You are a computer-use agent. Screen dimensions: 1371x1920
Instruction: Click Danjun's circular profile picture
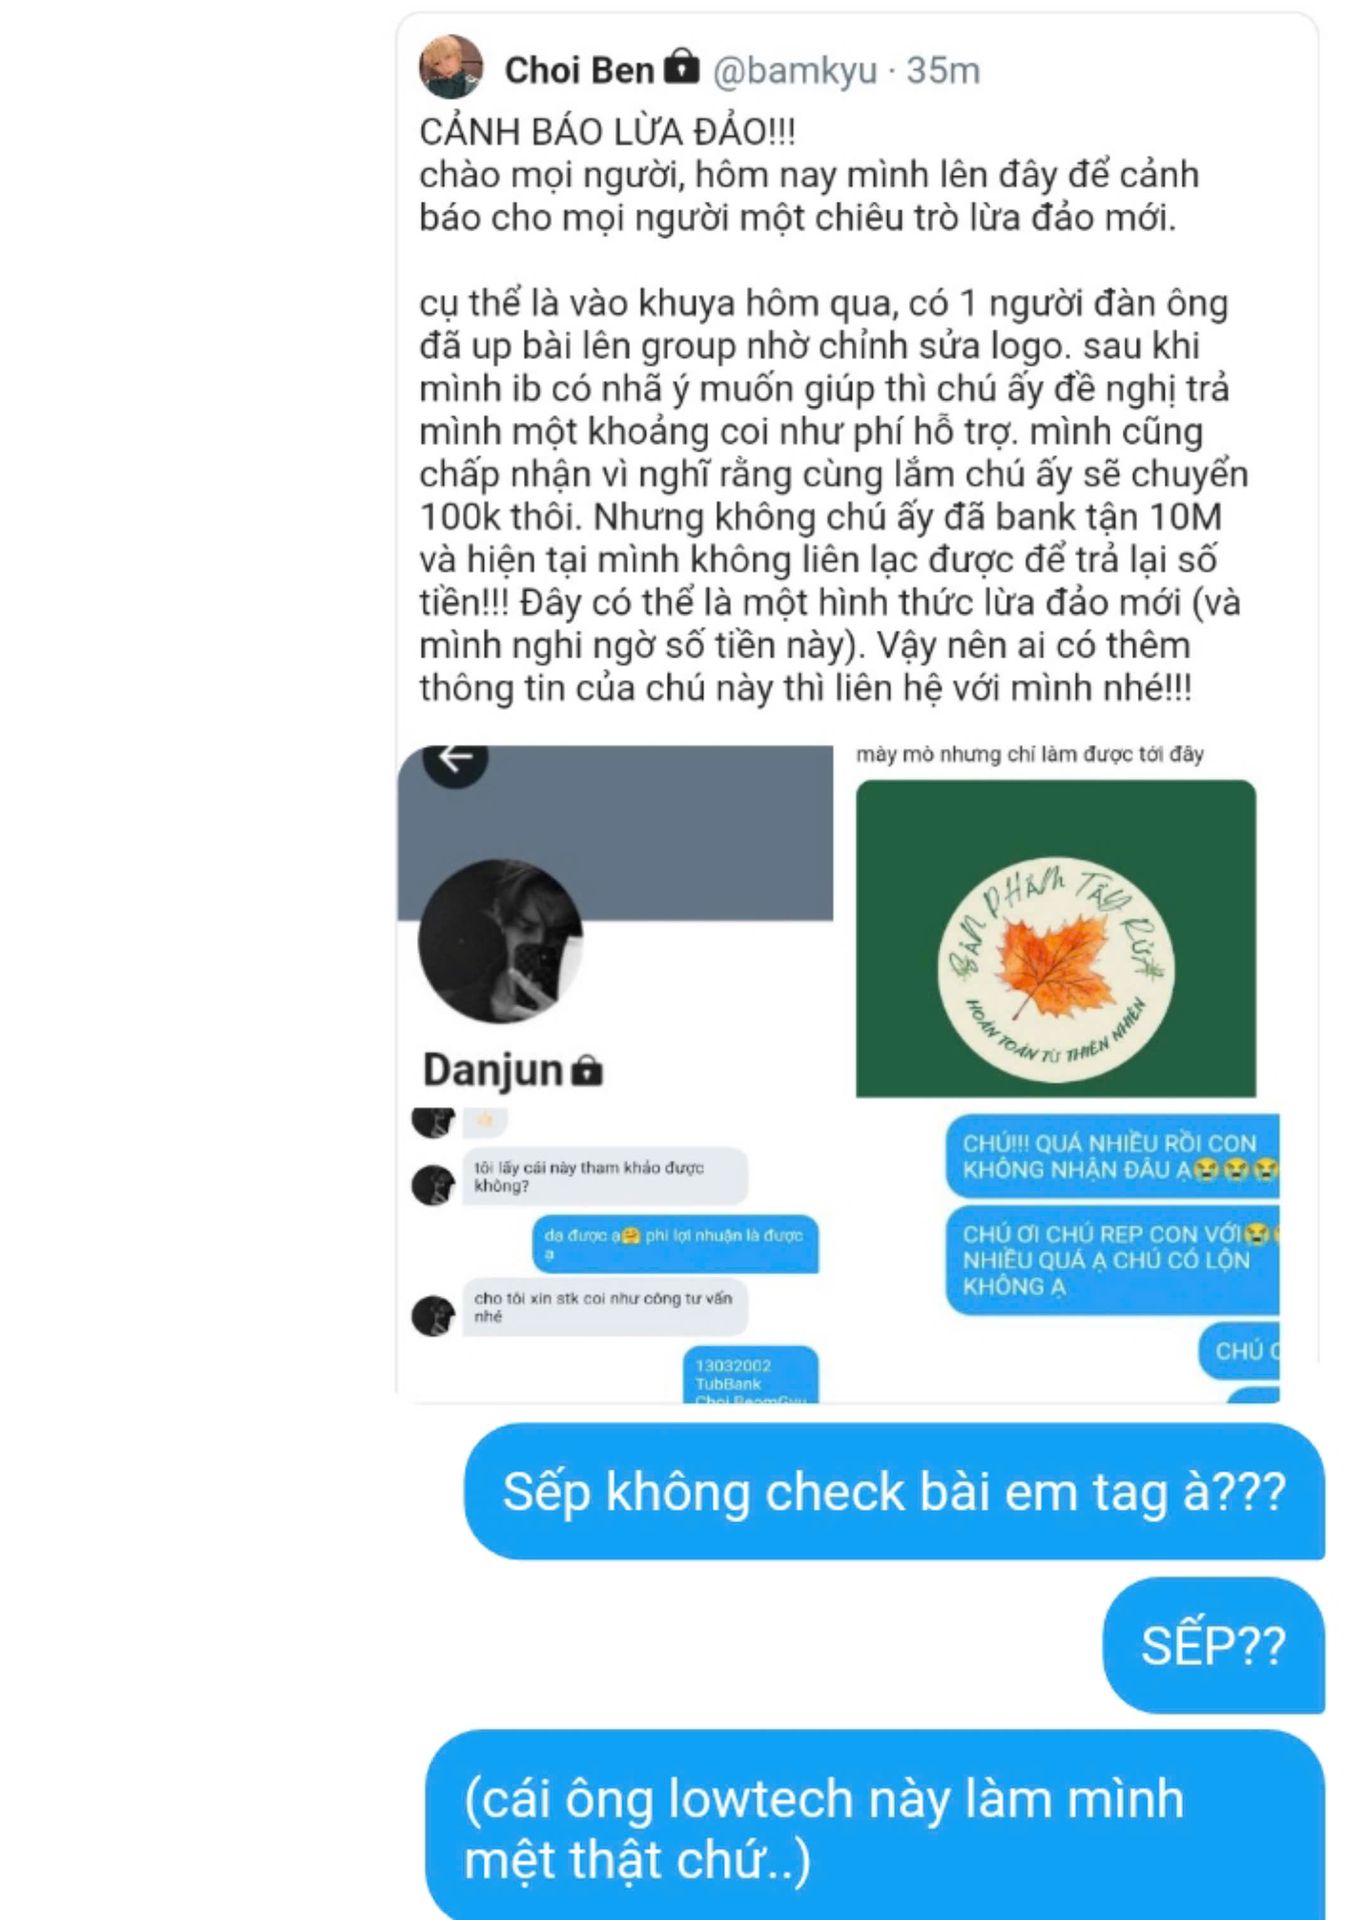(x=501, y=941)
